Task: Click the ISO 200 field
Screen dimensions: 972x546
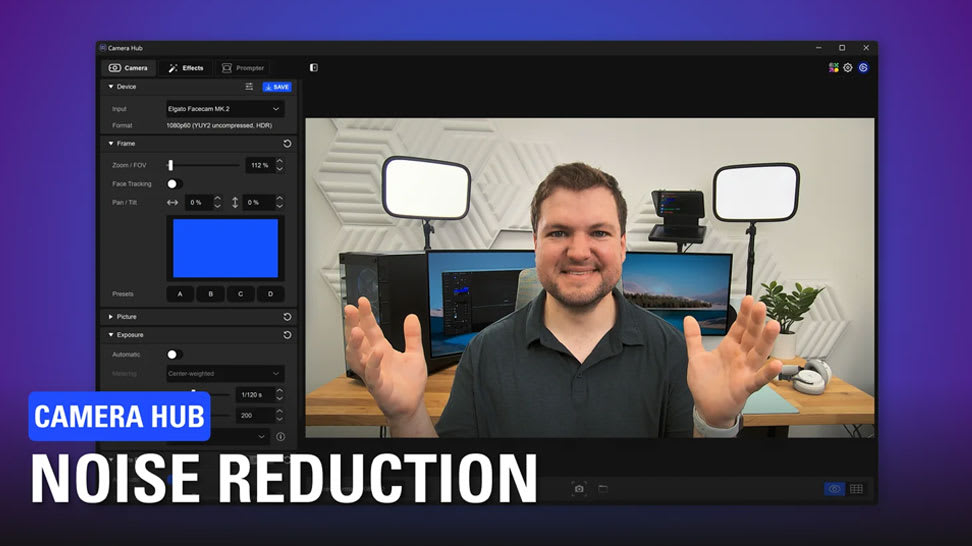Action: [x=255, y=416]
